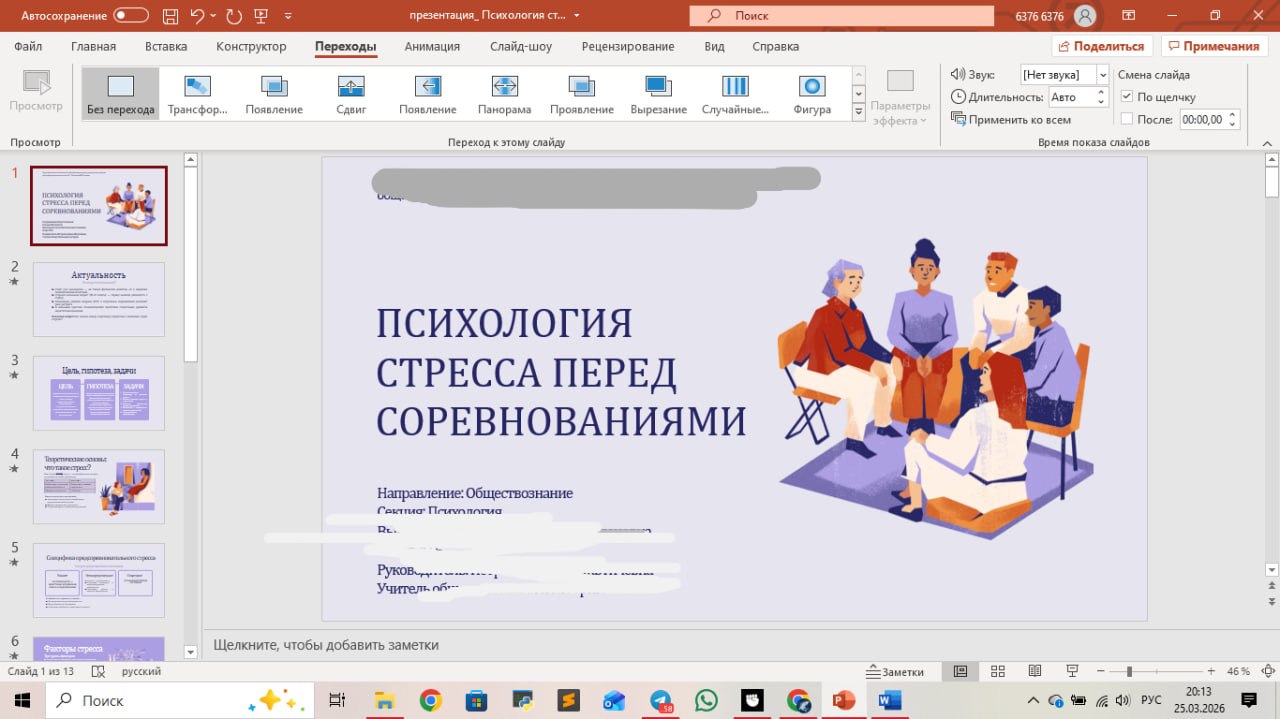Click the русский language indicator
1280x719 pixels.
point(141,672)
